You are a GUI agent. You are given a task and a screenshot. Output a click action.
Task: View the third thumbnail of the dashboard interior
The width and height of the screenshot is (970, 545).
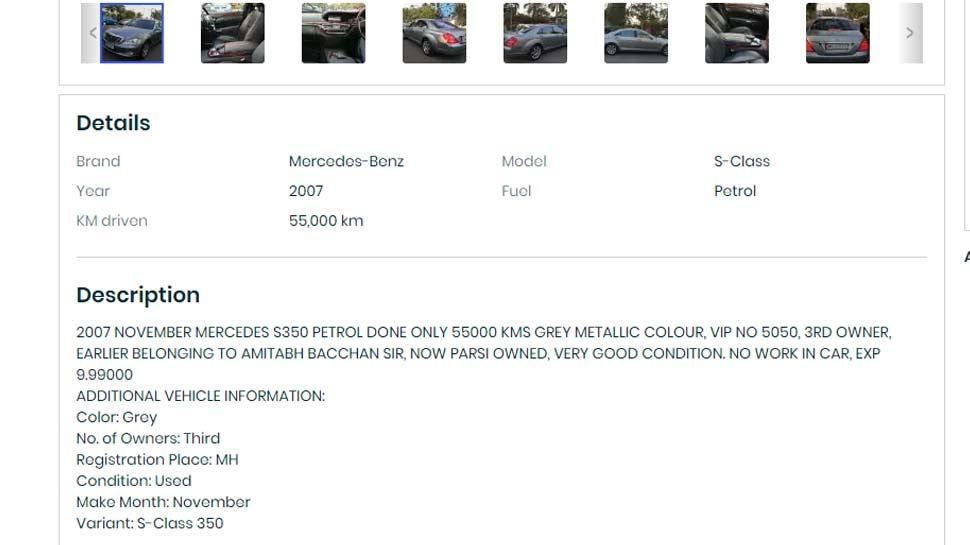pyautogui.click(x=333, y=33)
